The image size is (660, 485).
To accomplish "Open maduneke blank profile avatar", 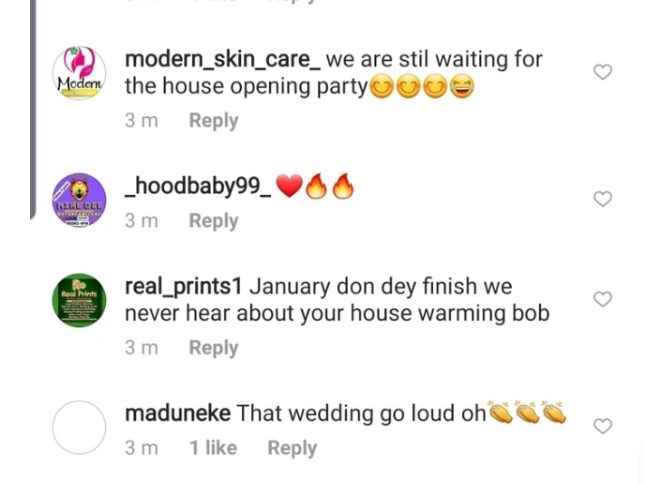I will point(79,427).
